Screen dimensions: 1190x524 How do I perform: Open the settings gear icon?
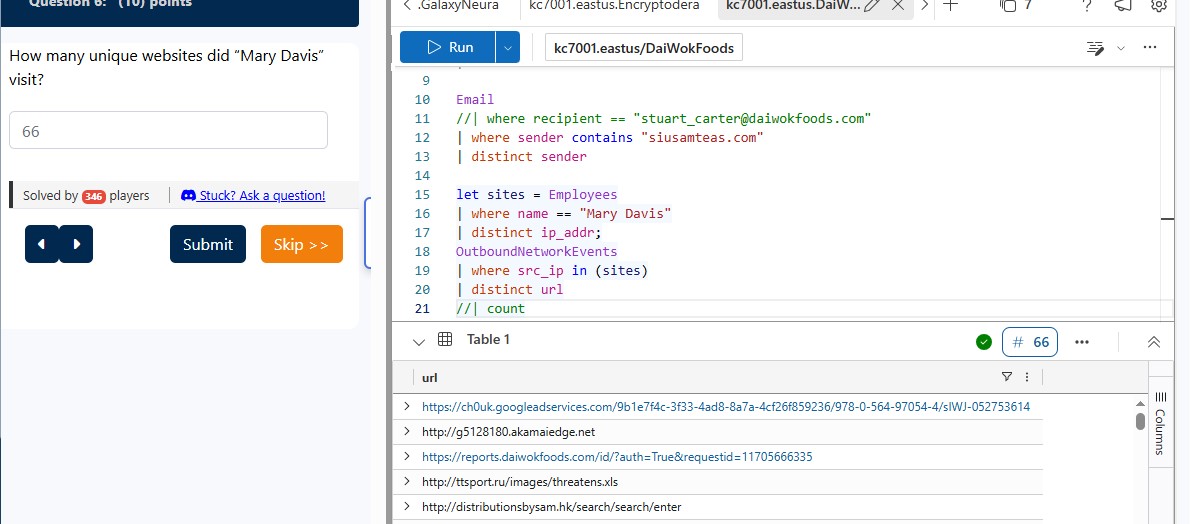pos(1158,5)
